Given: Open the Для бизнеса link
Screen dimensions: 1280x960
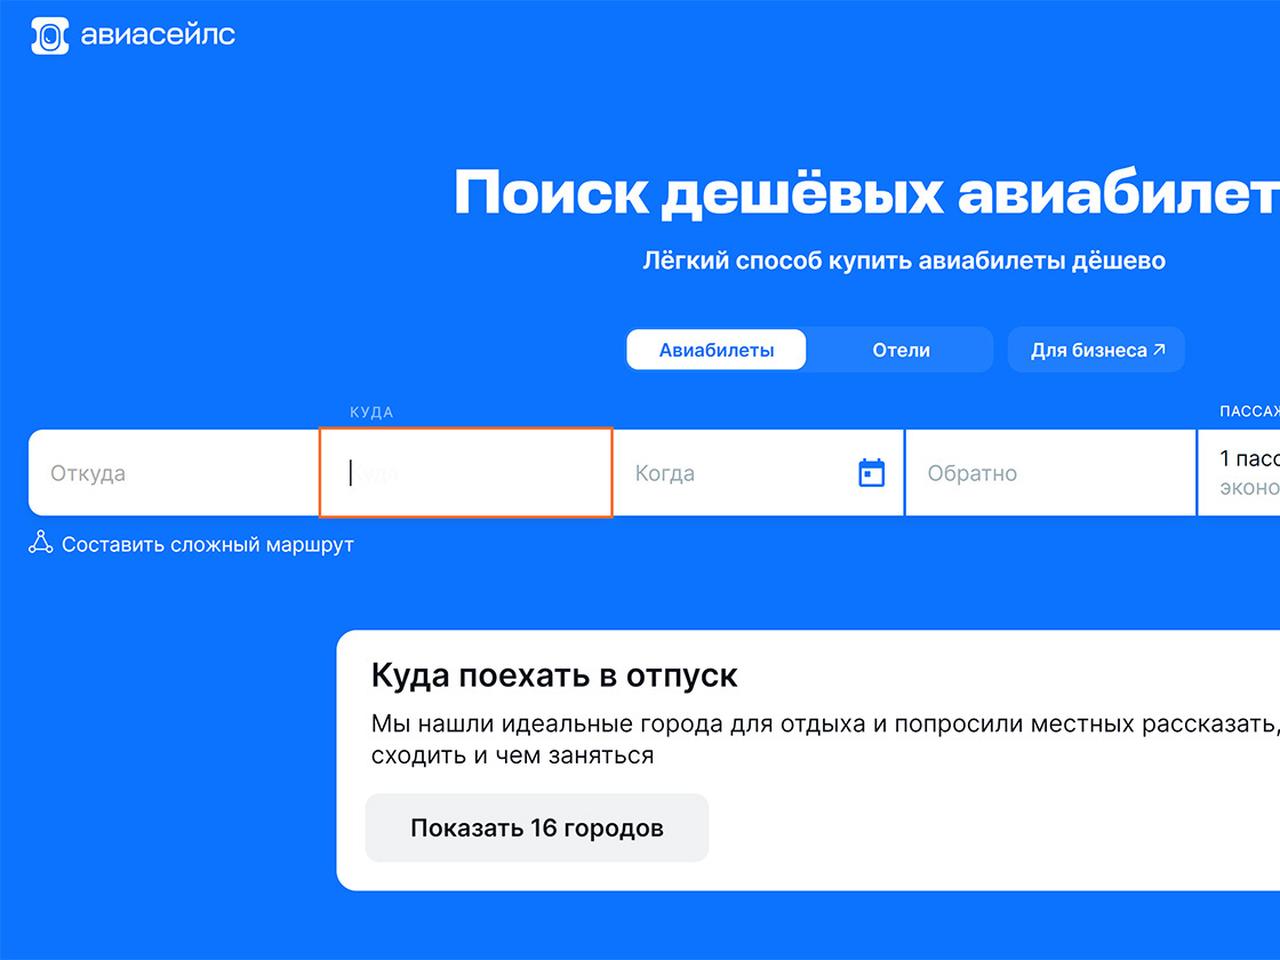Looking at the screenshot, I should (1088, 350).
